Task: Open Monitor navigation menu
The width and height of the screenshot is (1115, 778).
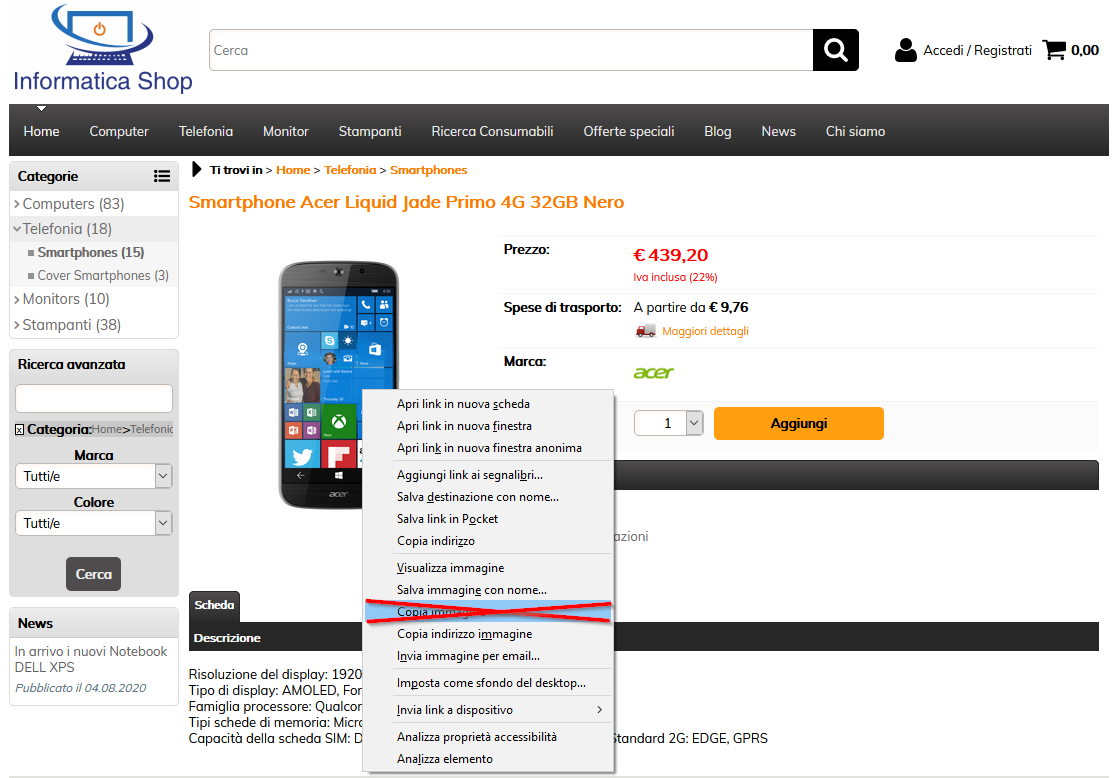Action: (x=286, y=132)
